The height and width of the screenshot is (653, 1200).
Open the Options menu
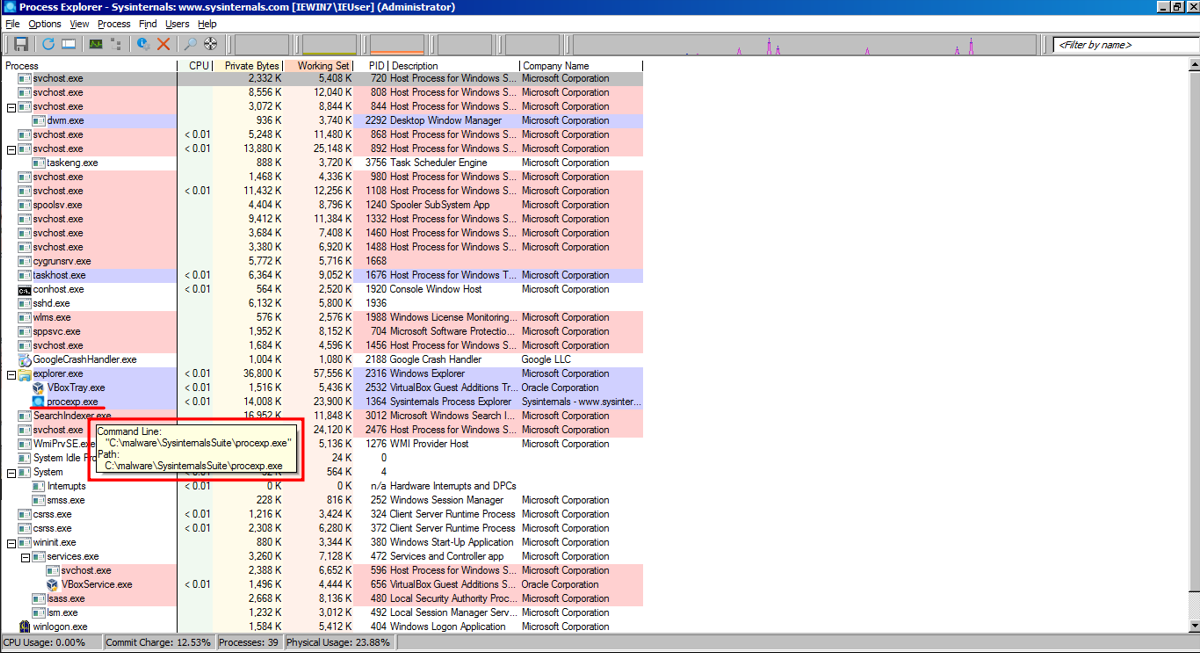(44, 23)
